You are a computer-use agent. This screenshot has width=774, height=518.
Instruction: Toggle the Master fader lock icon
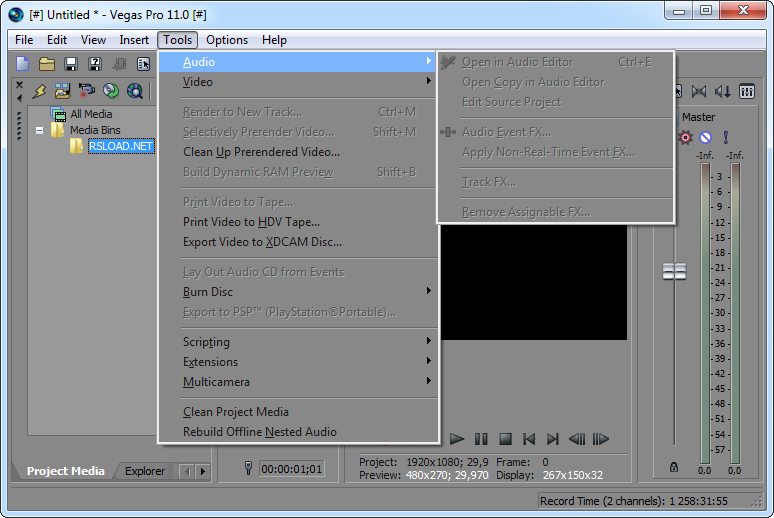tap(674, 466)
